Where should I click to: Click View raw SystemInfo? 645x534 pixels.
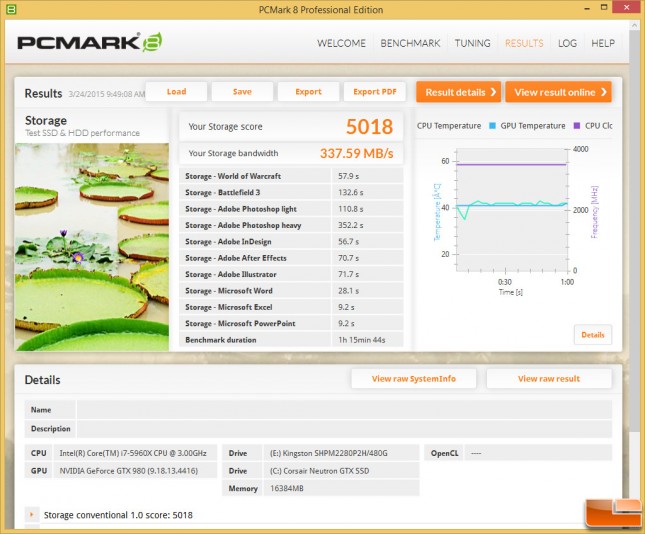[x=414, y=378]
